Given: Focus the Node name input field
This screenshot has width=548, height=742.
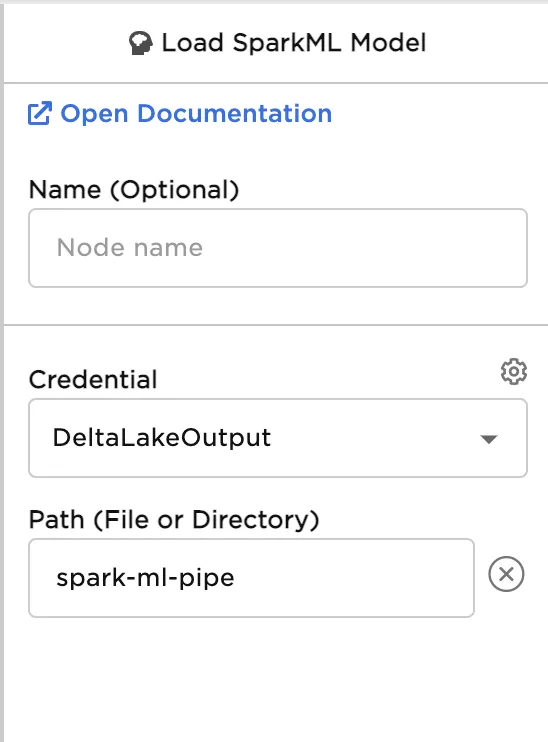Looking at the screenshot, I should 278,248.
